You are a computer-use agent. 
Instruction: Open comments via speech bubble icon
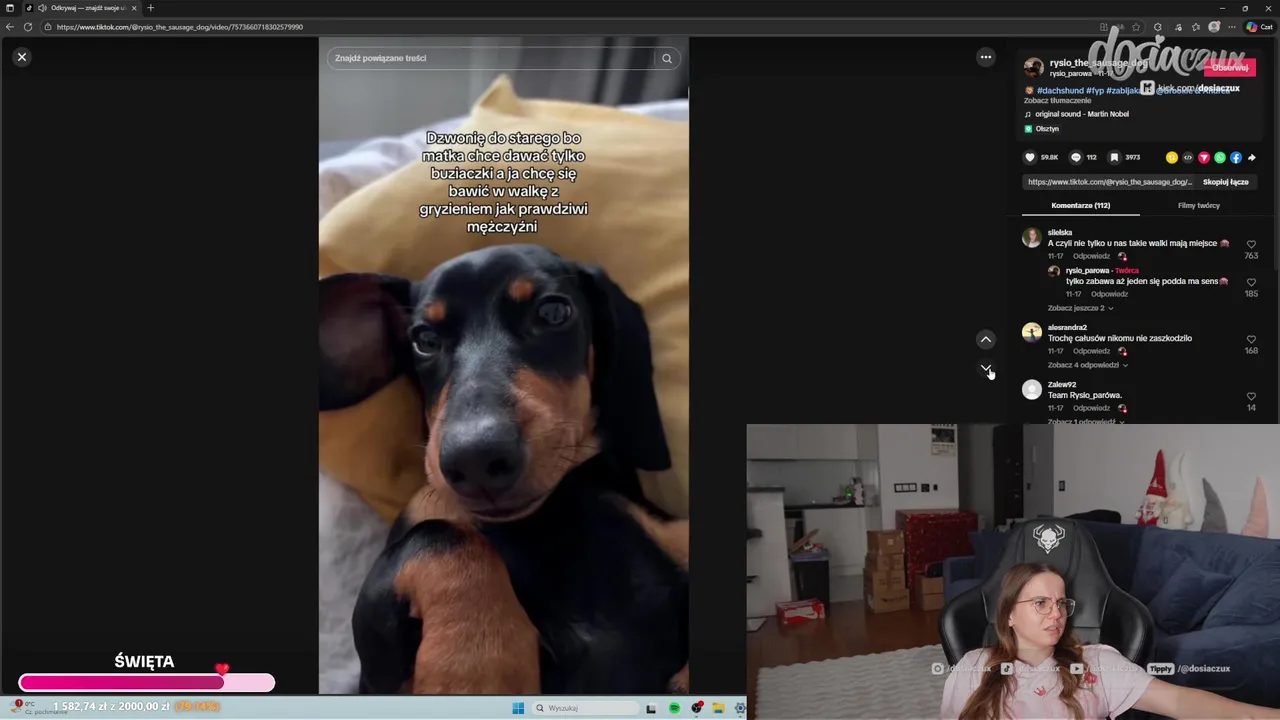1076,157
